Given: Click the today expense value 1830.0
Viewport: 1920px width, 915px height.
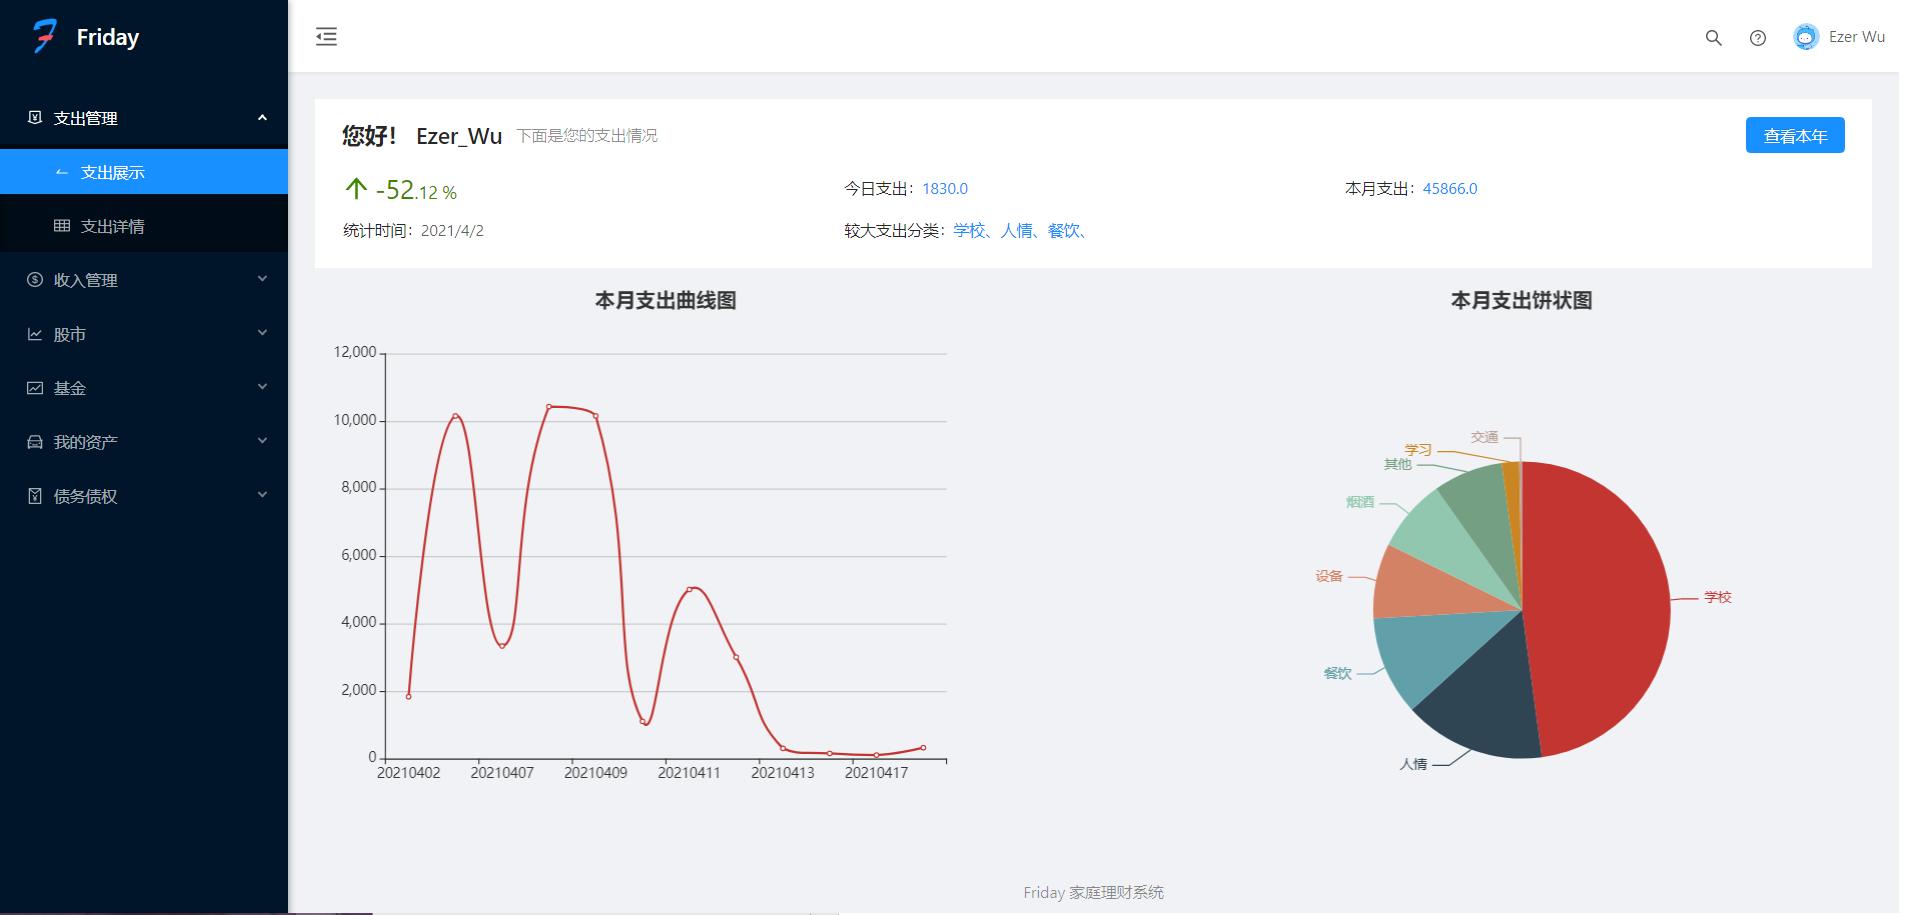Looking at the screenshot, I should (x=944, y=188).
